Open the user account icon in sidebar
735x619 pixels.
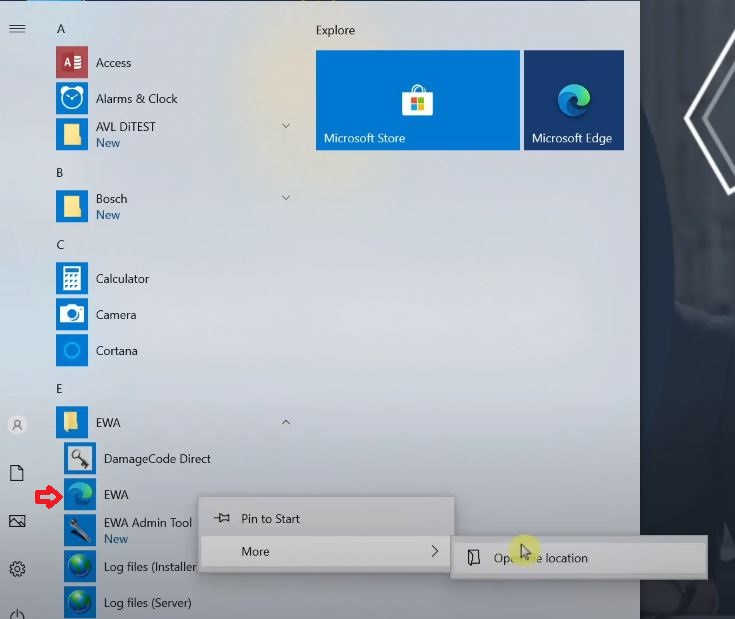17,425
